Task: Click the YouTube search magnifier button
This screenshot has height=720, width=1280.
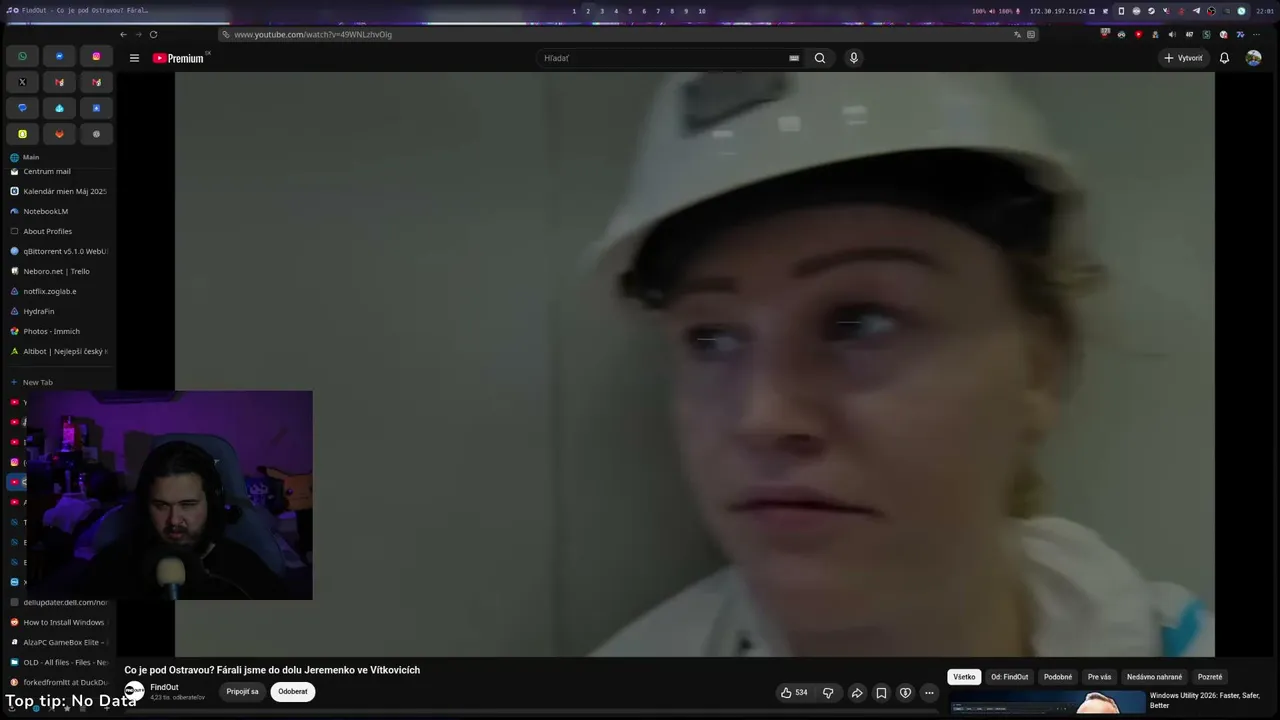Action: (820, 58)
